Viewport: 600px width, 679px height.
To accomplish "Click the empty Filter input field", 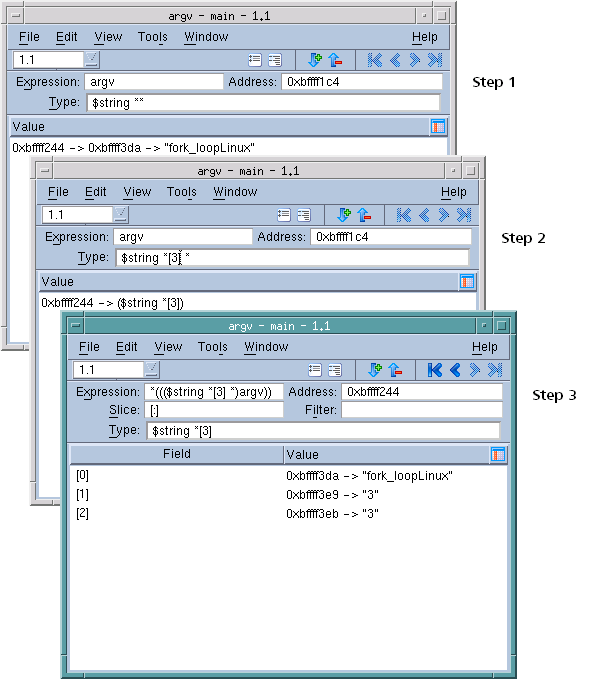I will click(x=421, y=410).
